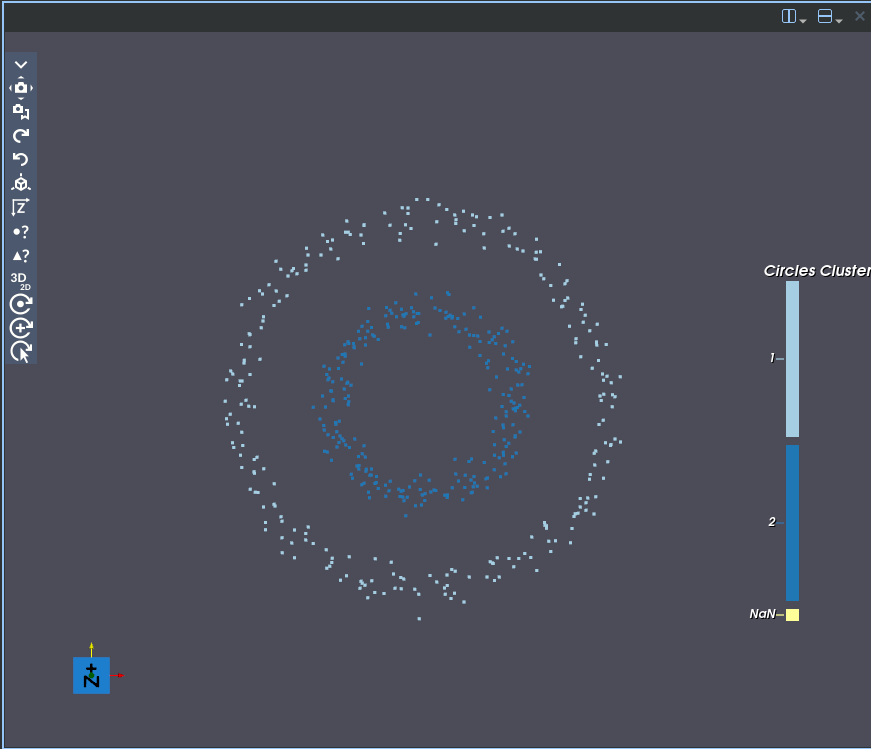Click the NaN color swatch in the legend
Viewport: 871px width, 749px height.
(x=791, y=614)
